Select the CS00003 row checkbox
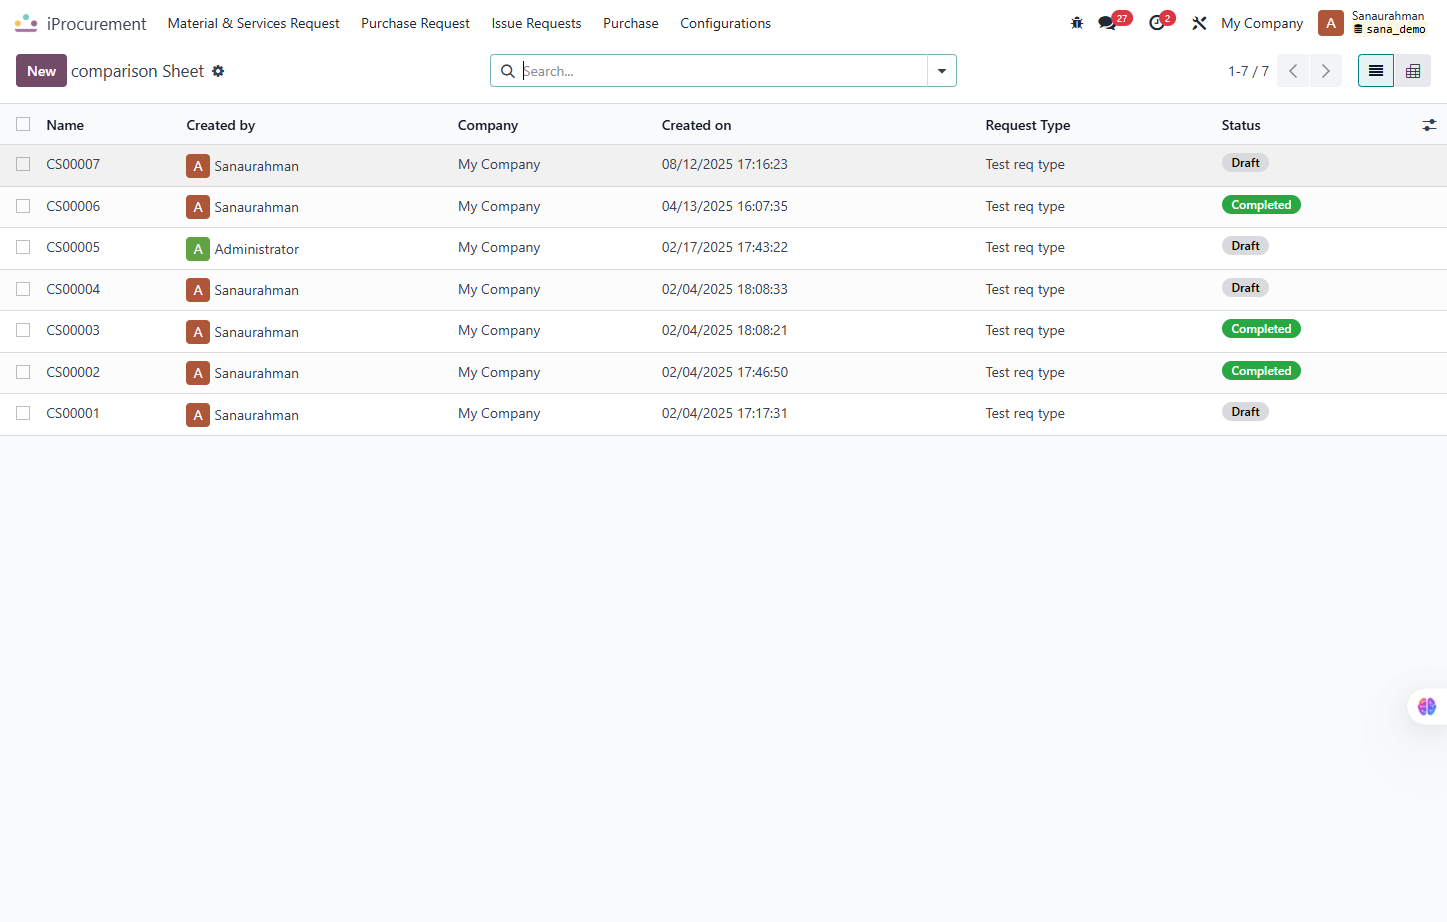 click(x=23, y=330)
